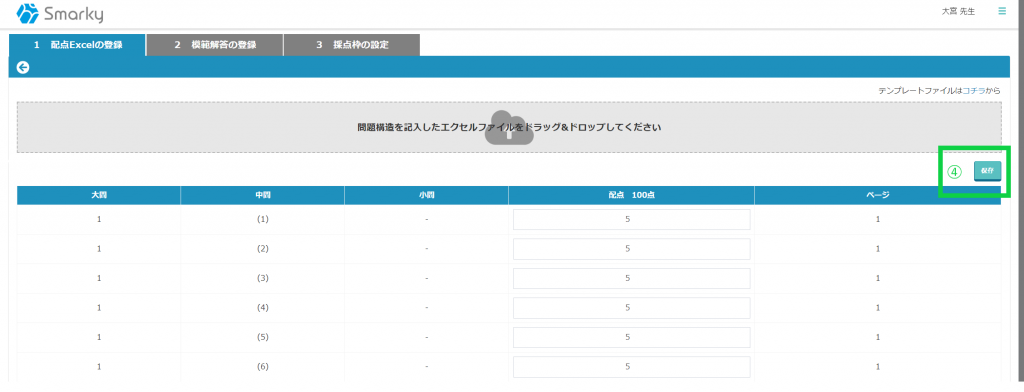Image resolution: width=1024 pixels, height=392 pixels.
Task: Click the 配点 100点 column header
Action: 632,195
